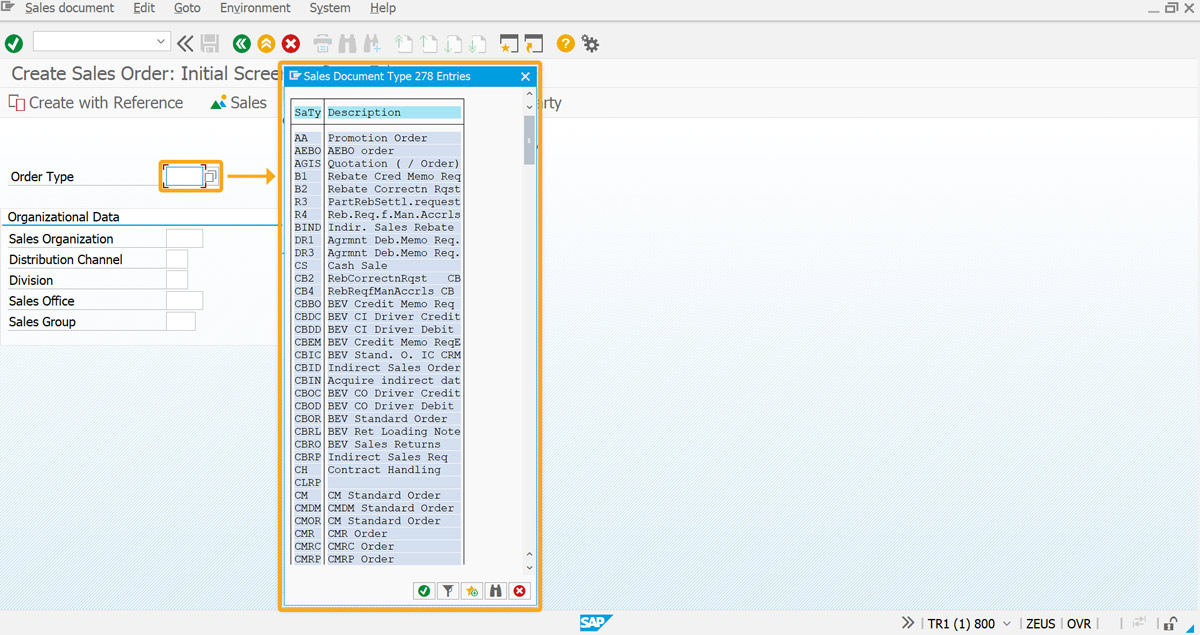Collapse command field with double-chevron icon
The width and height of the screenshot is (1200, 635).
(x=185, y=43)
